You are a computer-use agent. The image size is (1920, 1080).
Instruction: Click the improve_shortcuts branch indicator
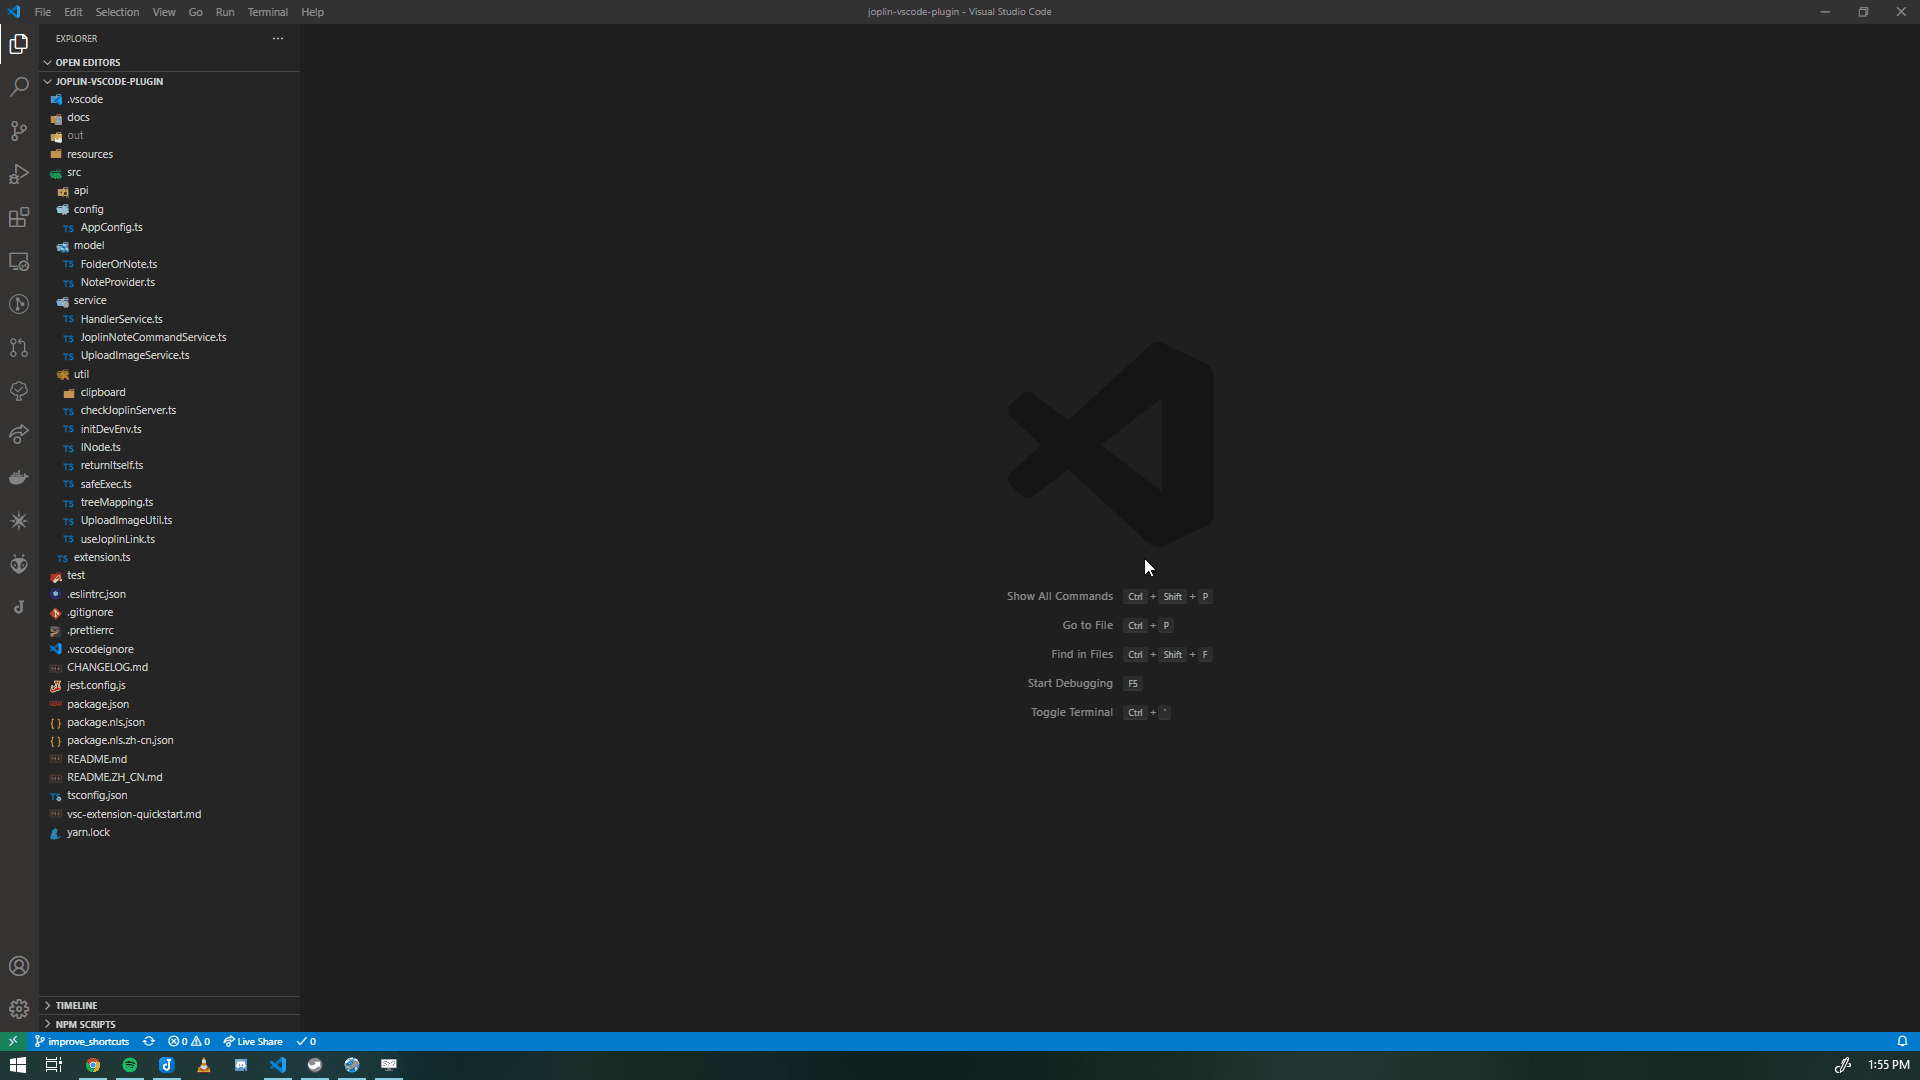point(82,1041)
